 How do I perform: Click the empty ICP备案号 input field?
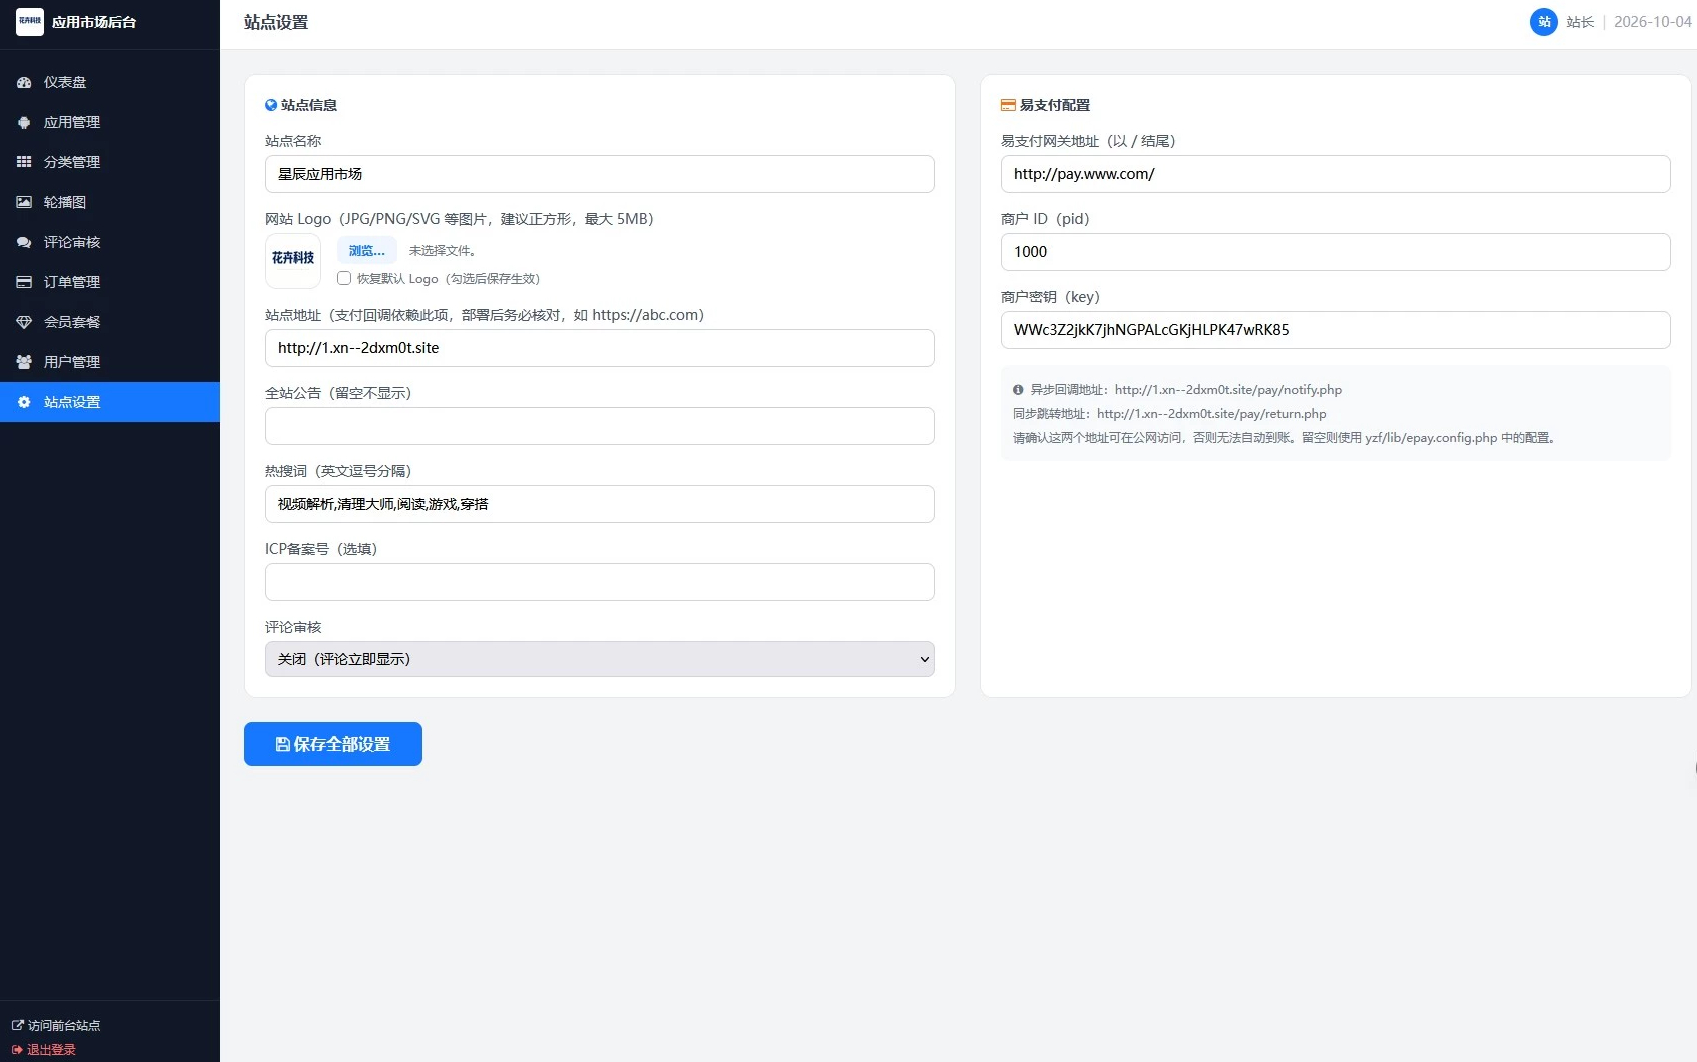point(600,582)
